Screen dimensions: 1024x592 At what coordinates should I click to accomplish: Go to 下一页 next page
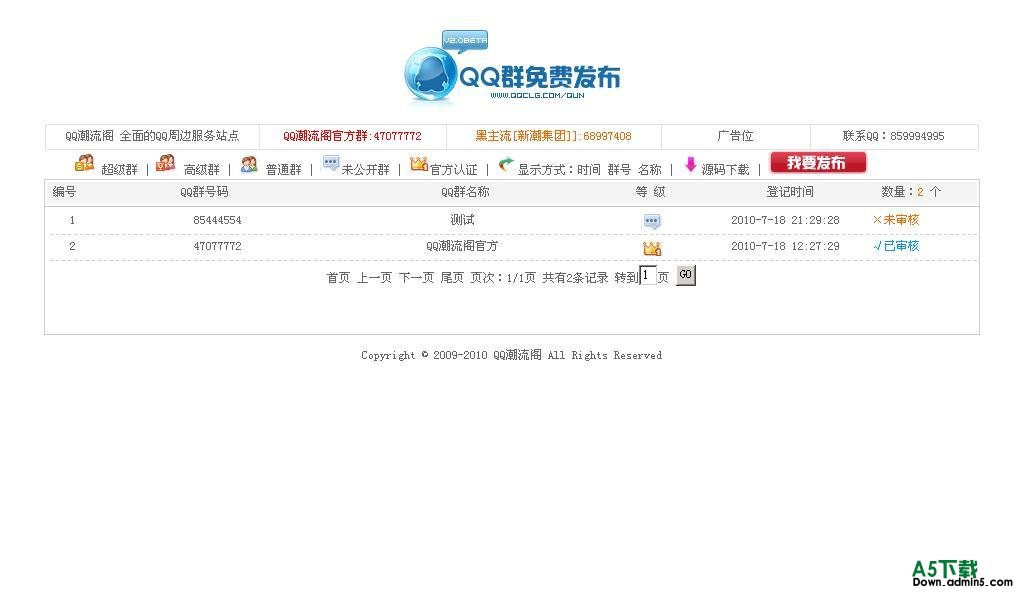coord(417,278)
